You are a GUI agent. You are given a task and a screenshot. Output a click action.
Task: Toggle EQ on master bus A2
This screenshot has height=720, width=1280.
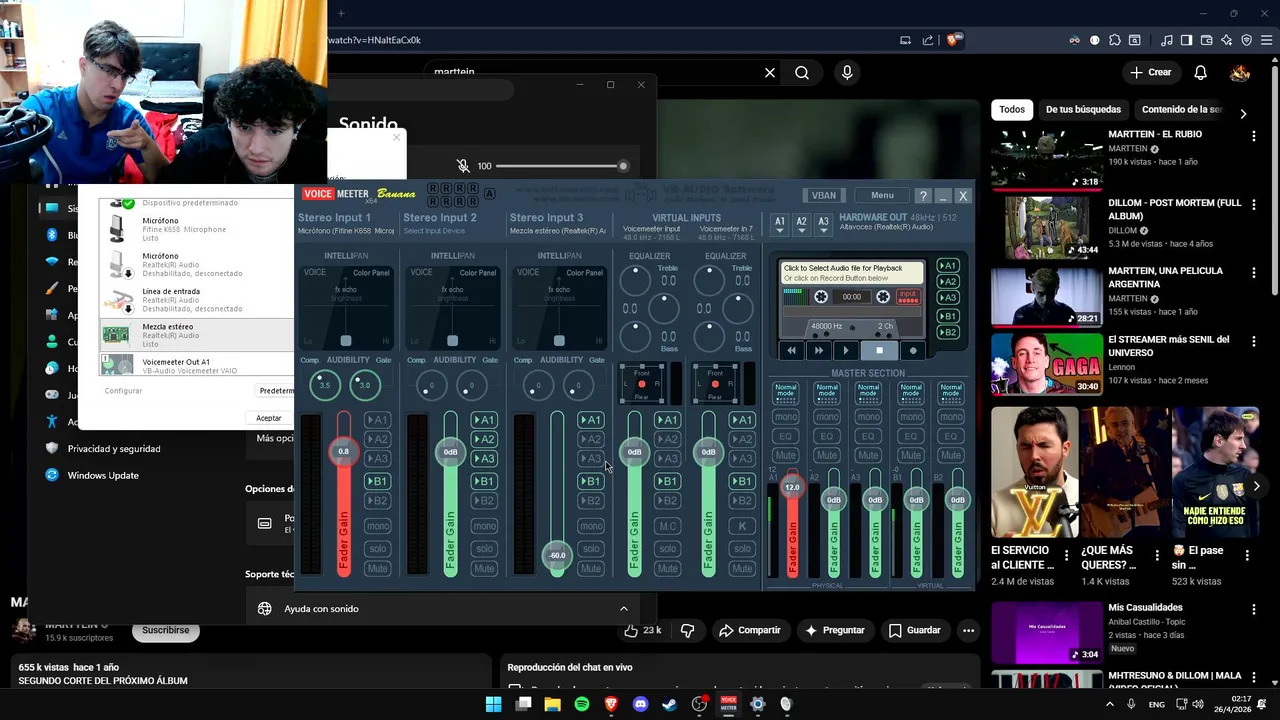click(827, 436)
